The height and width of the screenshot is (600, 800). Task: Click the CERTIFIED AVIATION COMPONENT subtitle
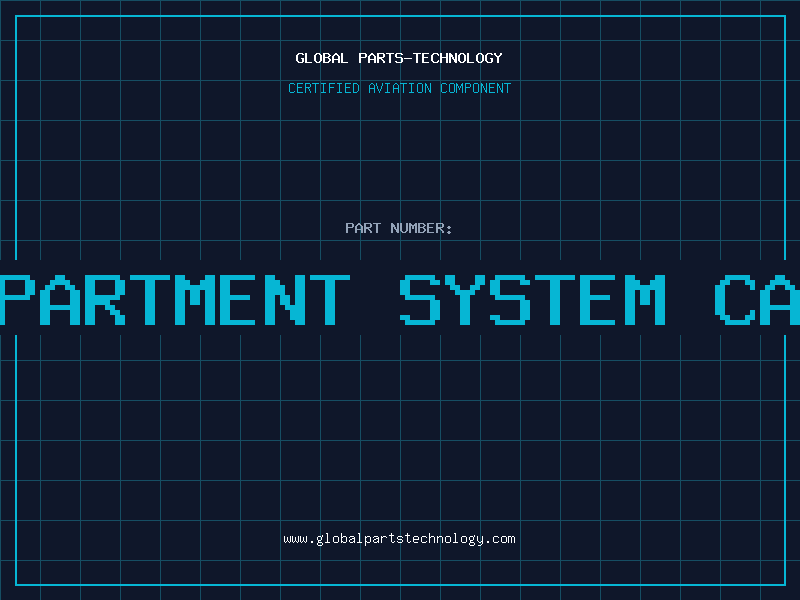(399, 88)
